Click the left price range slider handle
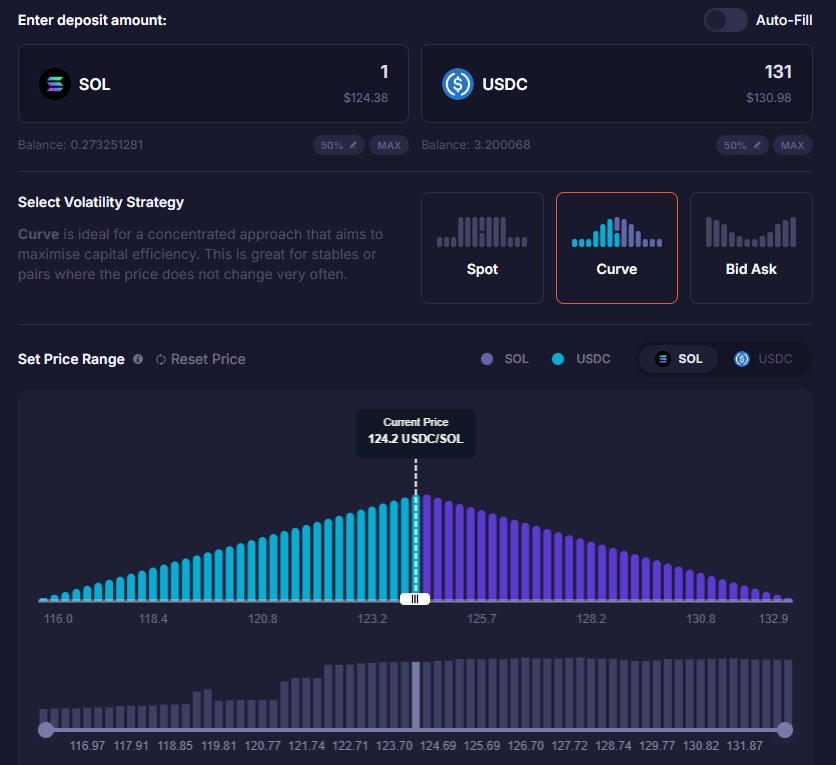This screenshot has height=765, width=836. [x=46, y=730]
